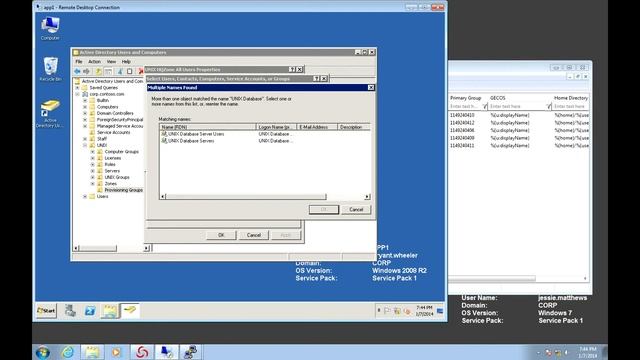Click the Up one level folder icon
The width and height of the screenshot is (640, 360).
pos(98,71)
